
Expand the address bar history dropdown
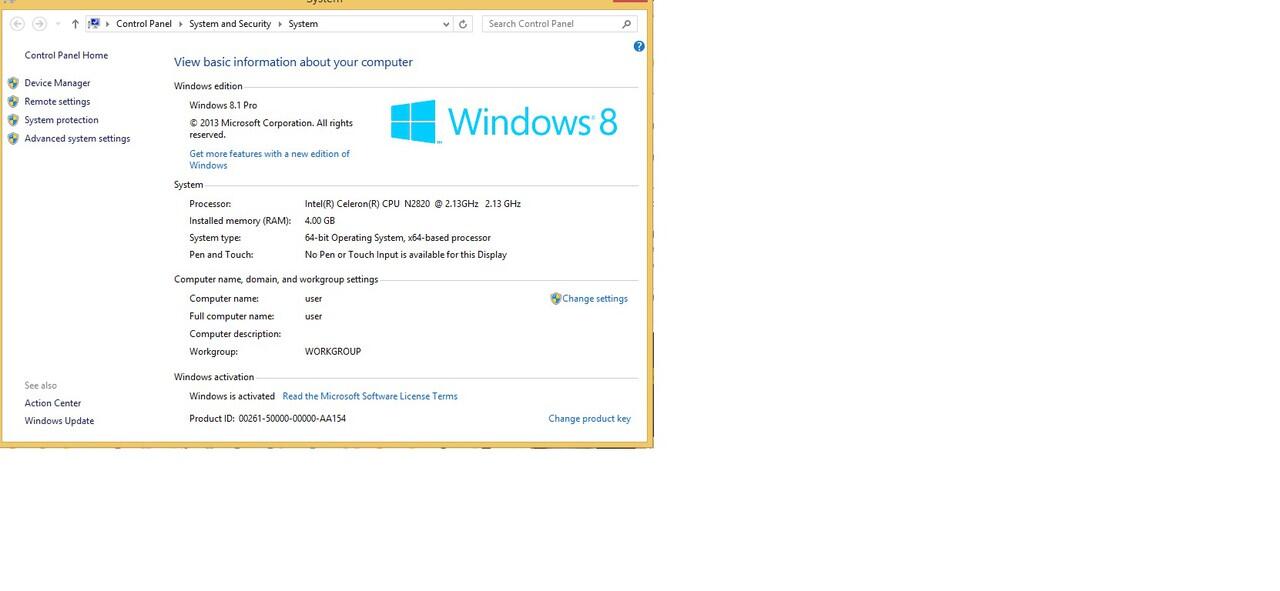[x=446, y=24]
